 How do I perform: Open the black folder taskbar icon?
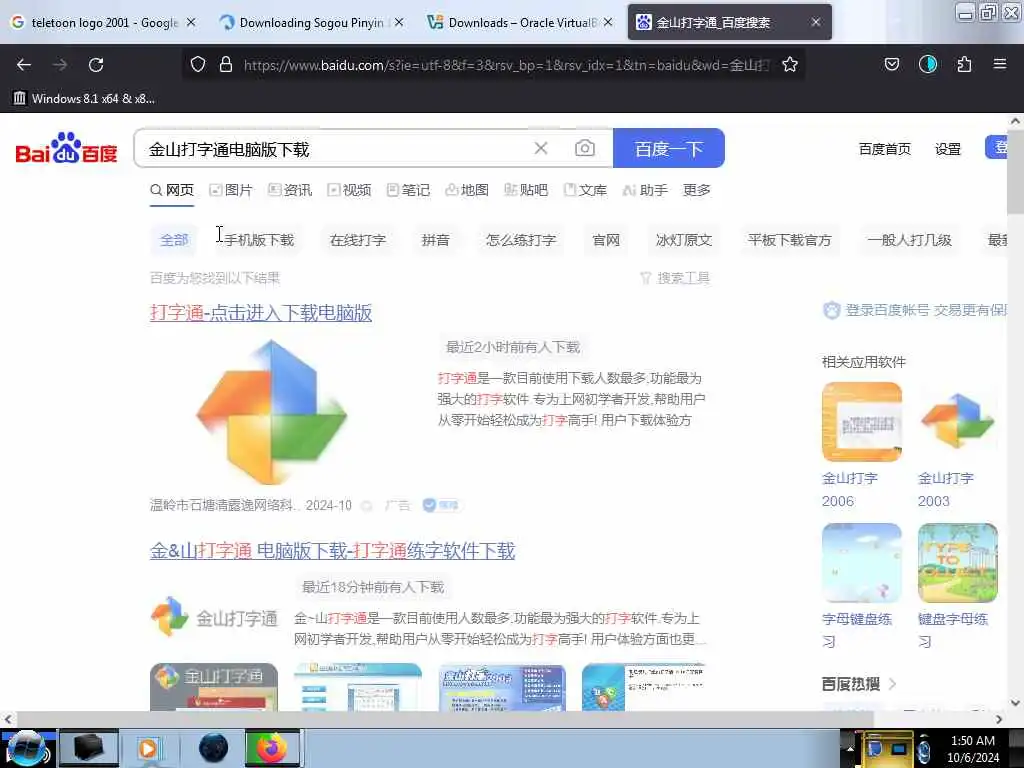[89, 748]
